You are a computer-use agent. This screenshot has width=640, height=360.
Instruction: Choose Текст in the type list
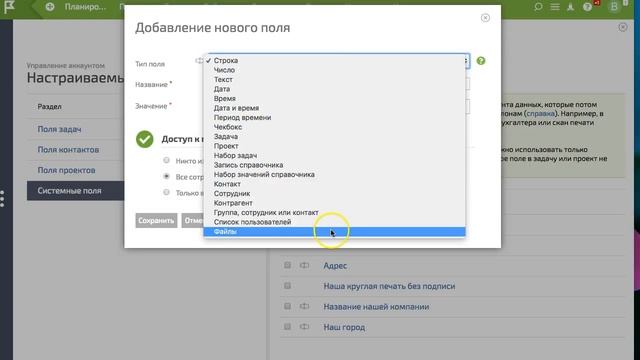coord(334,79)
